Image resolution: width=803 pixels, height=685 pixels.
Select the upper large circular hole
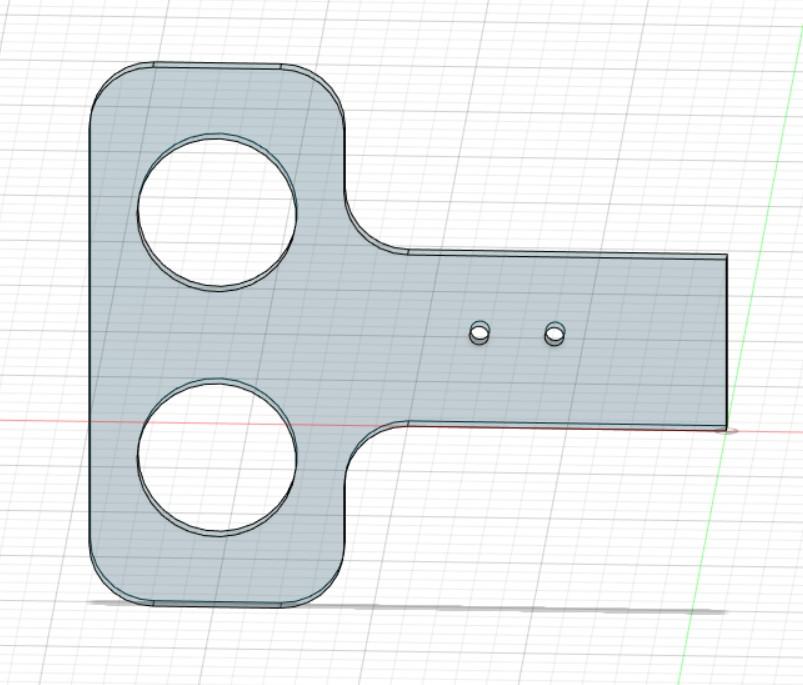tap(217, 212)
